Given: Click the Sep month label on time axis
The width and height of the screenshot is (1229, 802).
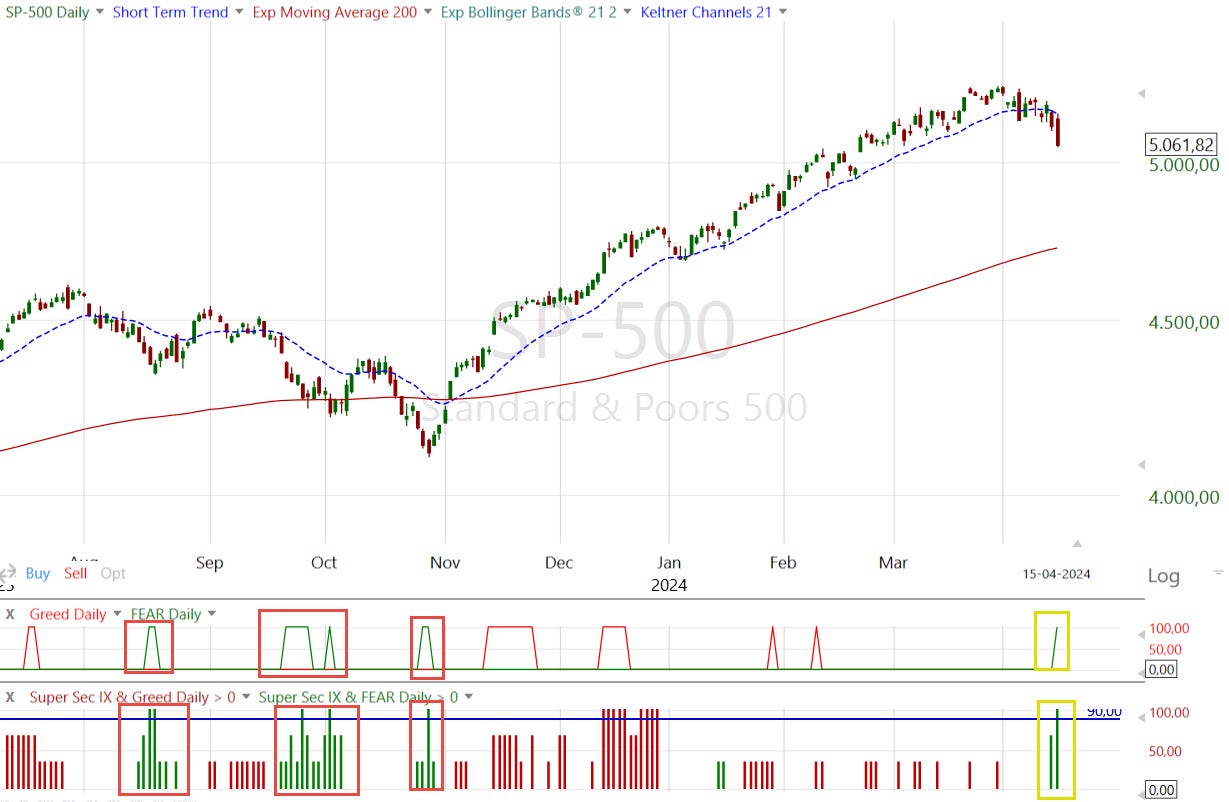Looking at the screenshot, I should coord(209,563).
